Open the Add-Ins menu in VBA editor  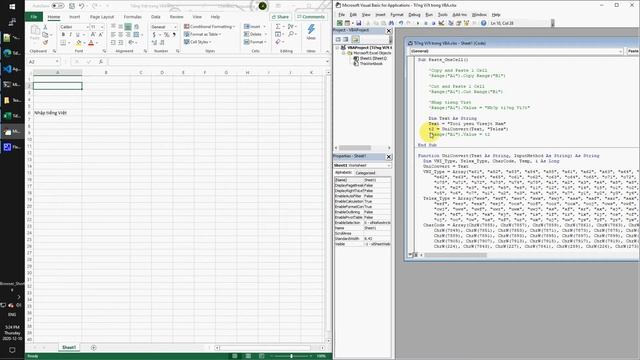coord(460,15)
